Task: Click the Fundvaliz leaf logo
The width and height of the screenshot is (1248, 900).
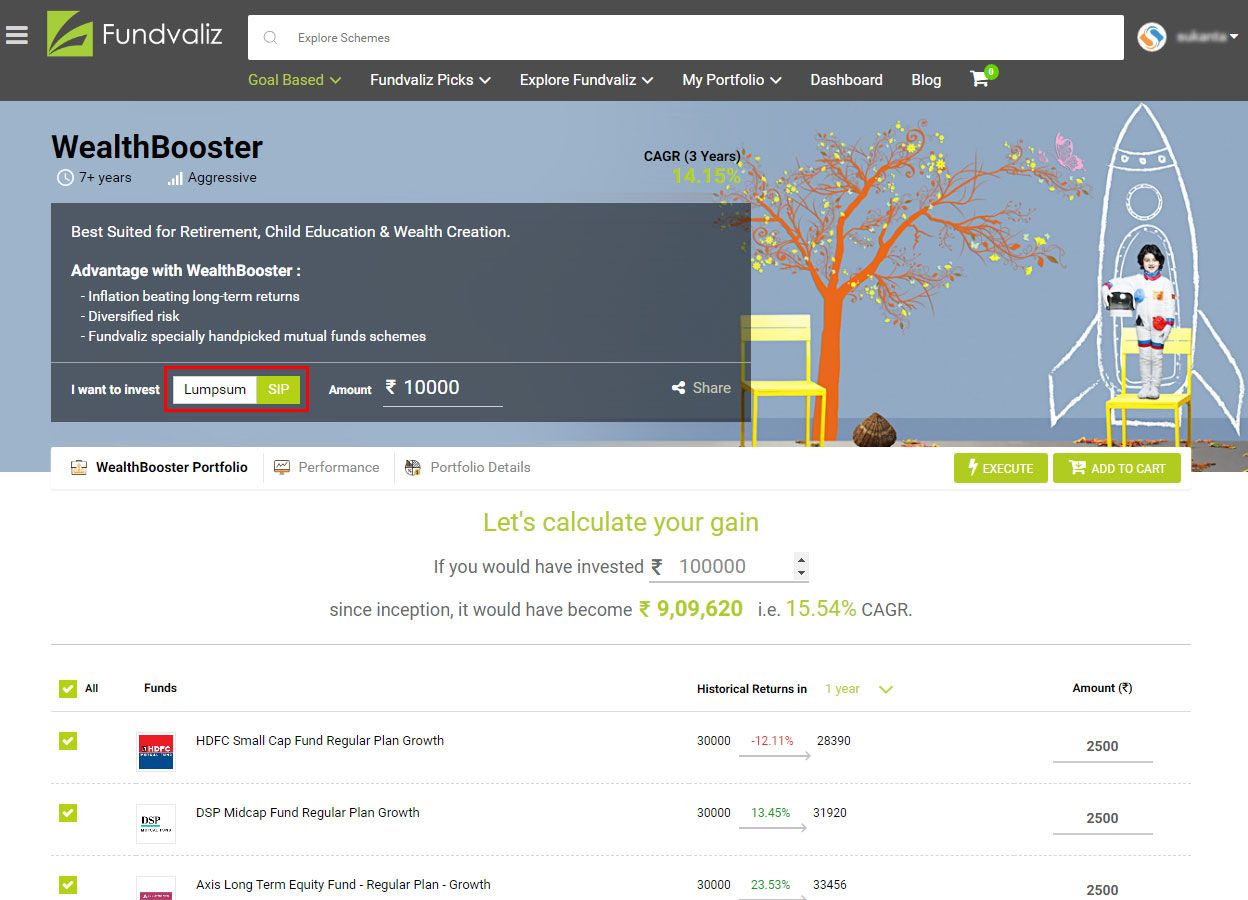Action: tap(69, 33)
